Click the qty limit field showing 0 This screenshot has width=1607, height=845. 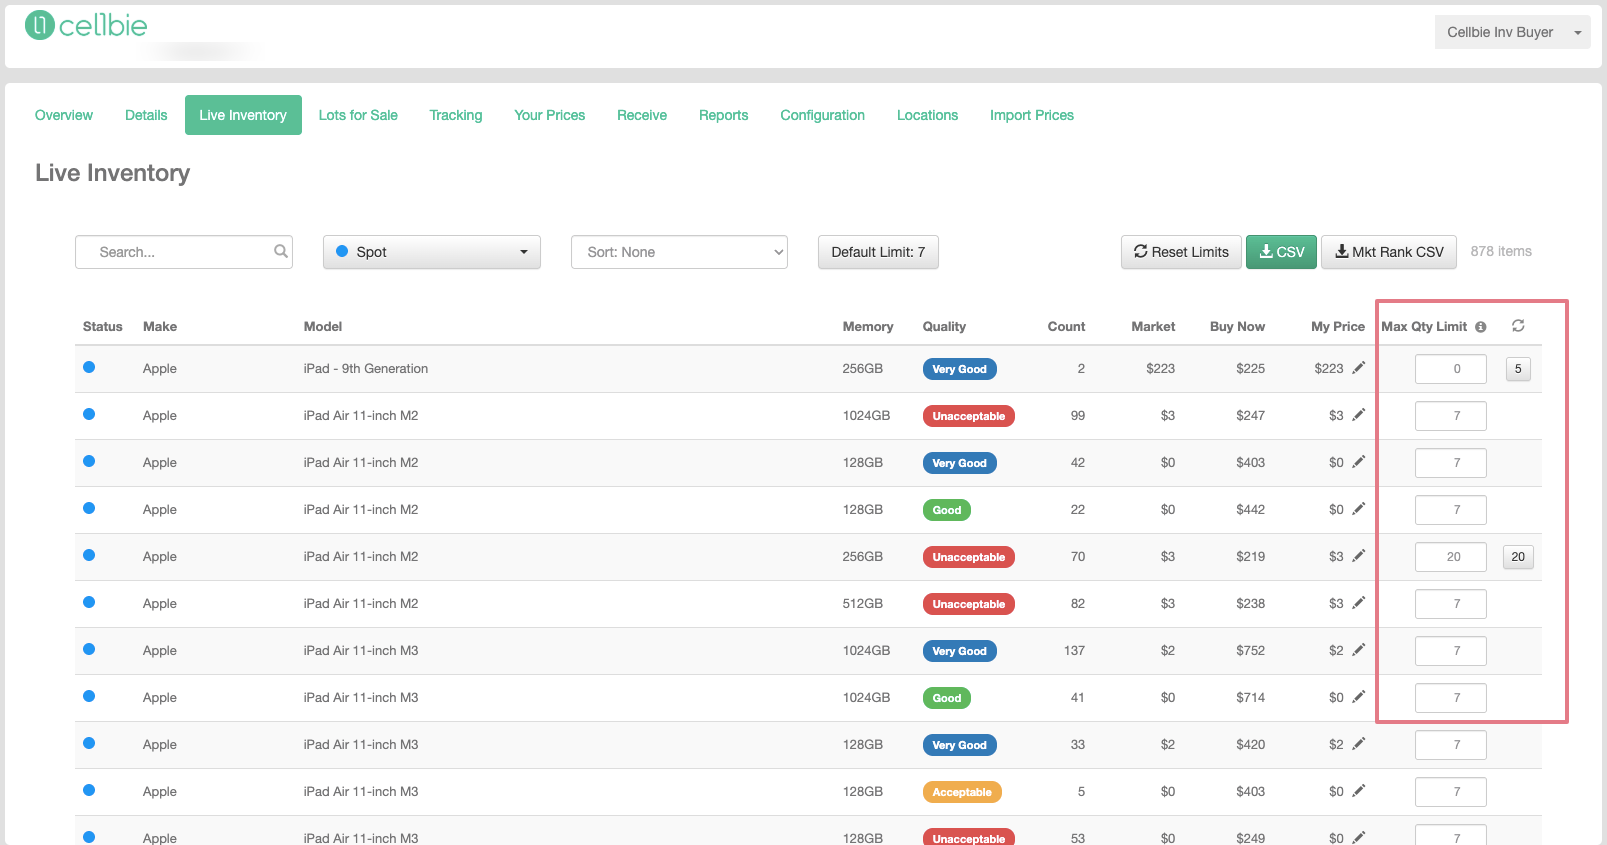(x=1451, y=369)
